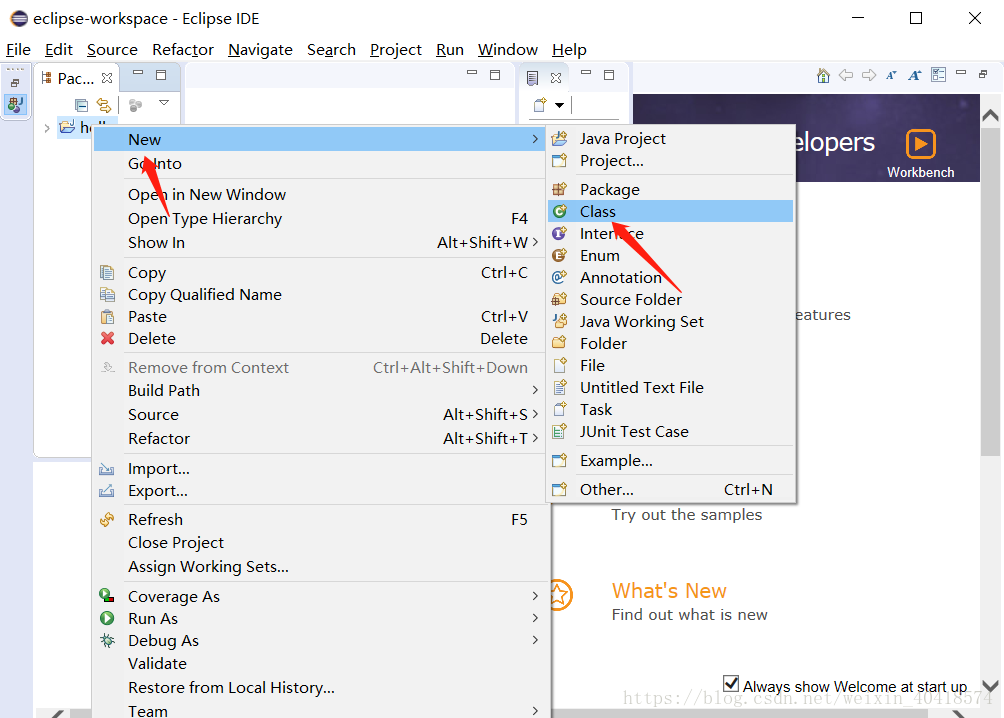This screenshot has height=718, width=1004.
Task: Expand Run As submenu
Action: coord(535,618)
